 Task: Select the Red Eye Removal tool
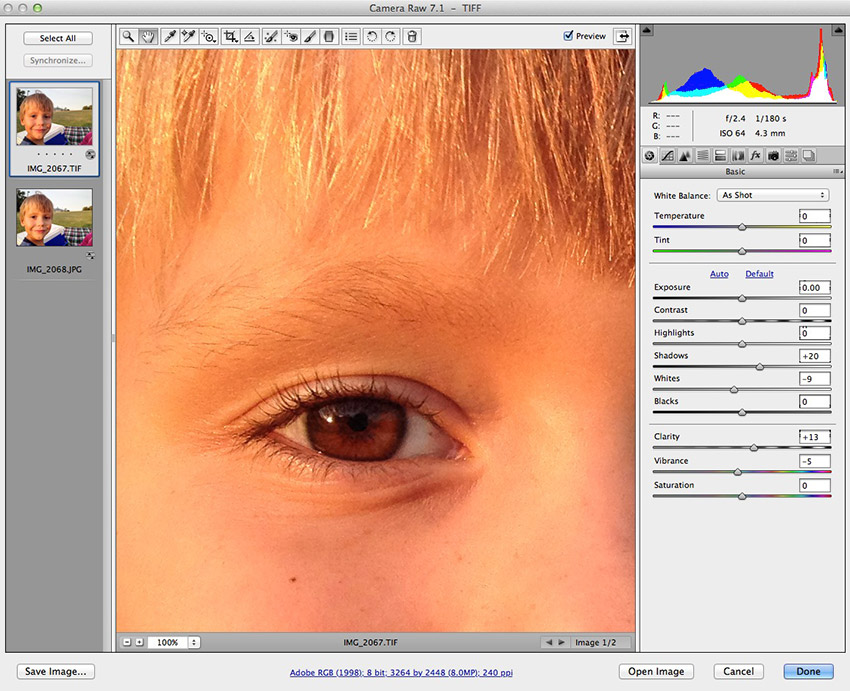point(291,37)
